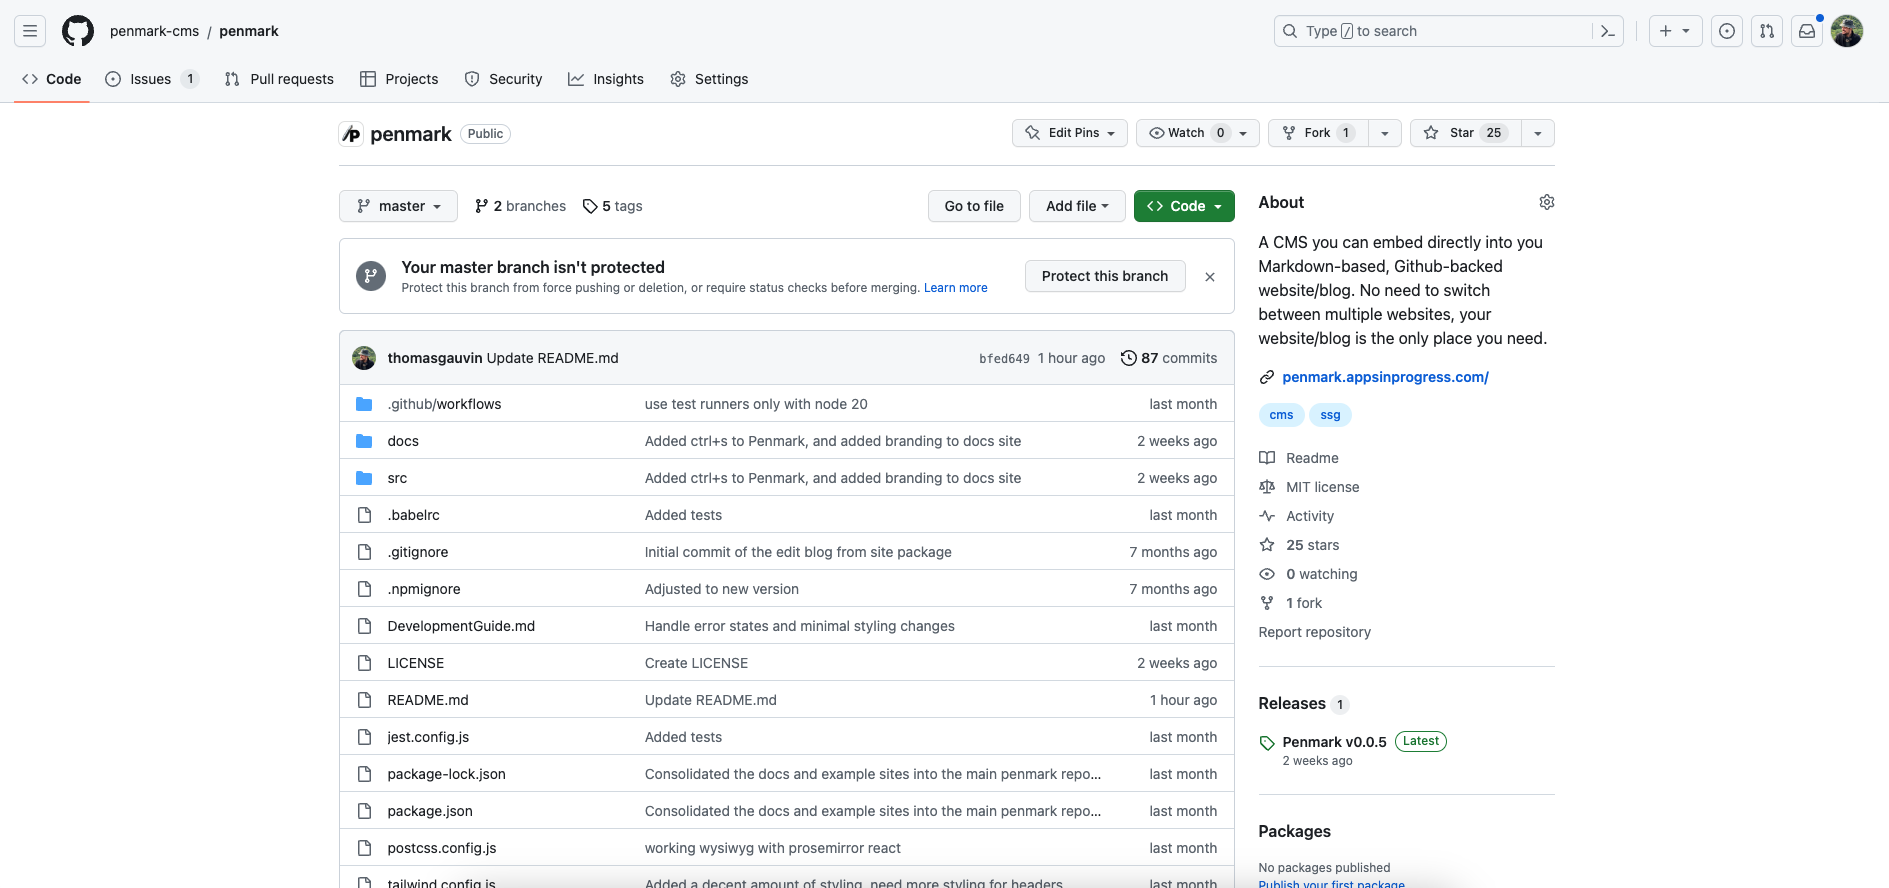This screenshot has width=1889, height=888.
Task: Click the commits history clock icon
Action: [1129, 358]
